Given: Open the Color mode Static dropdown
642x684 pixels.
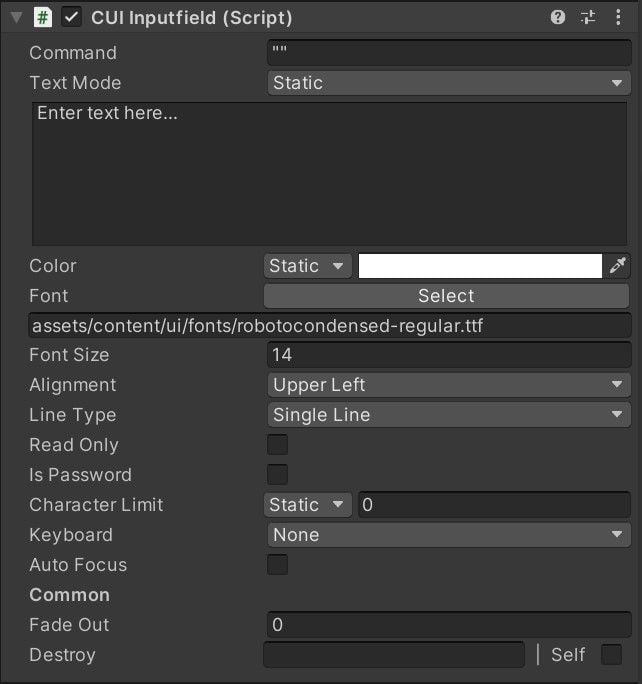Looking at the screenshot, I should [x=307, y=266].
